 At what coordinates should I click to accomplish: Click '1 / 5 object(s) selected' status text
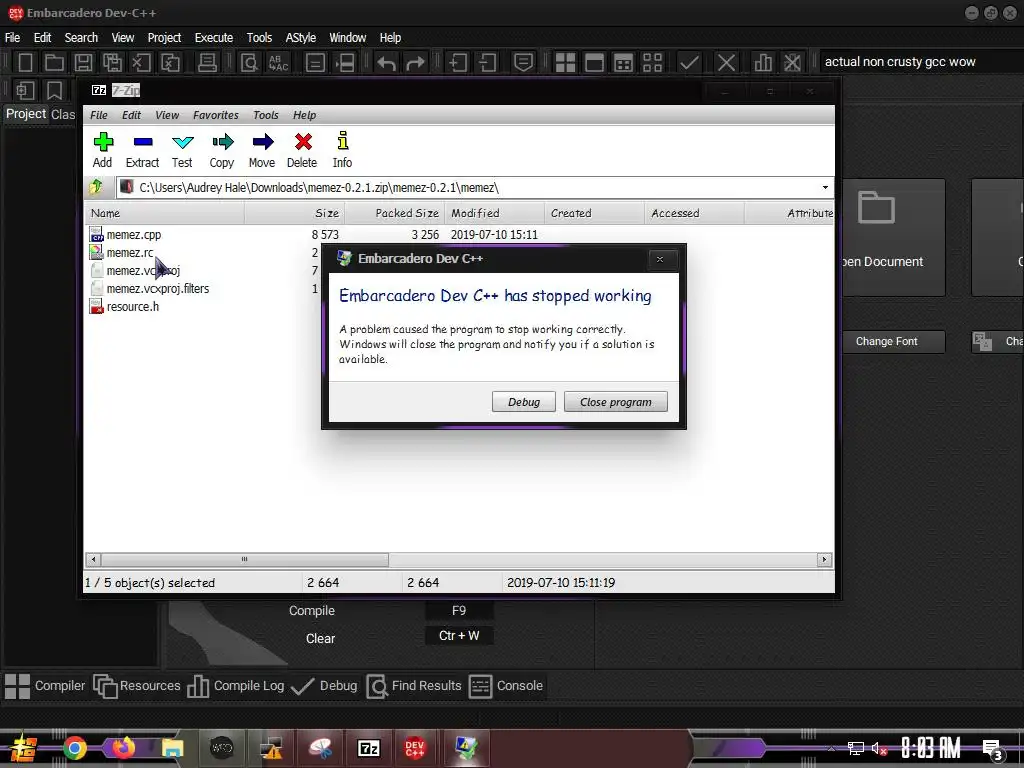150,583
